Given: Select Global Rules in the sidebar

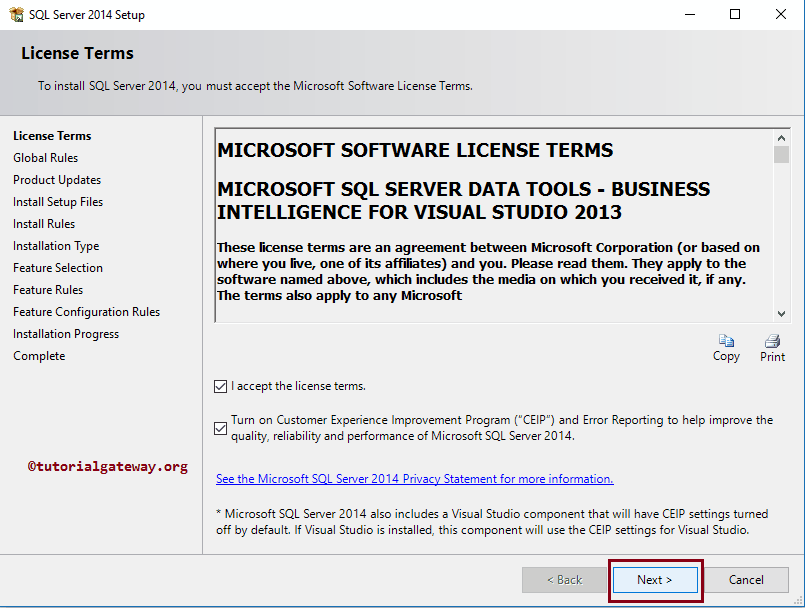Looking at the screenshot, I should [x=45, y=157].
